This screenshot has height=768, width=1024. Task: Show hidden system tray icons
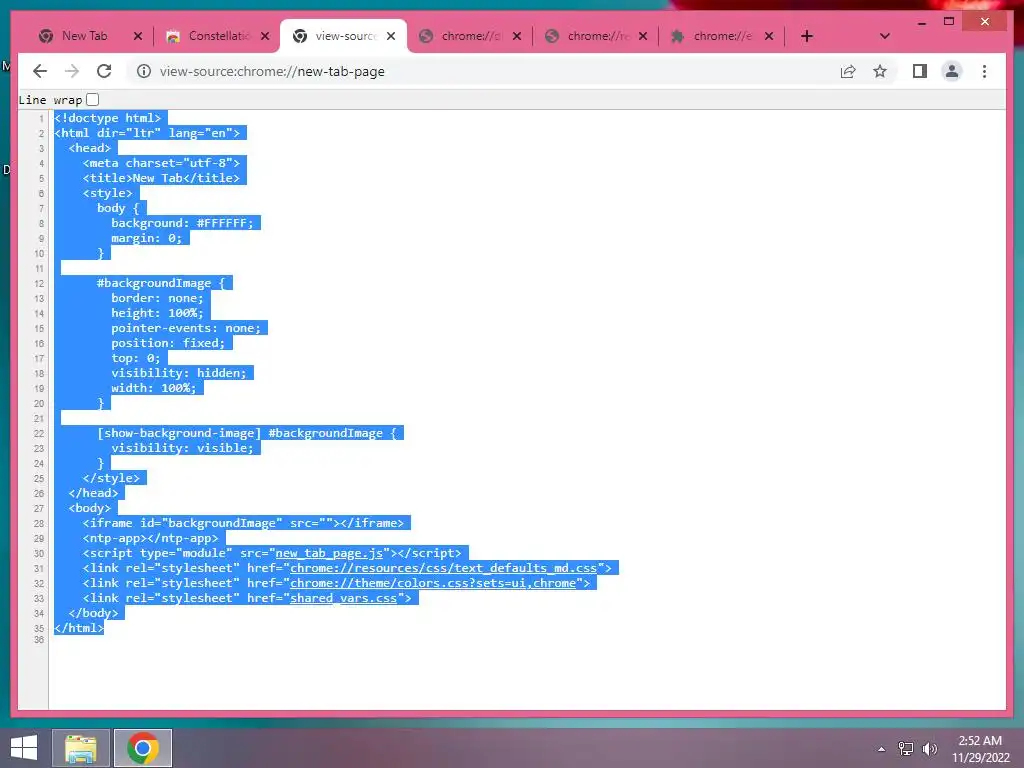[882, 749]
